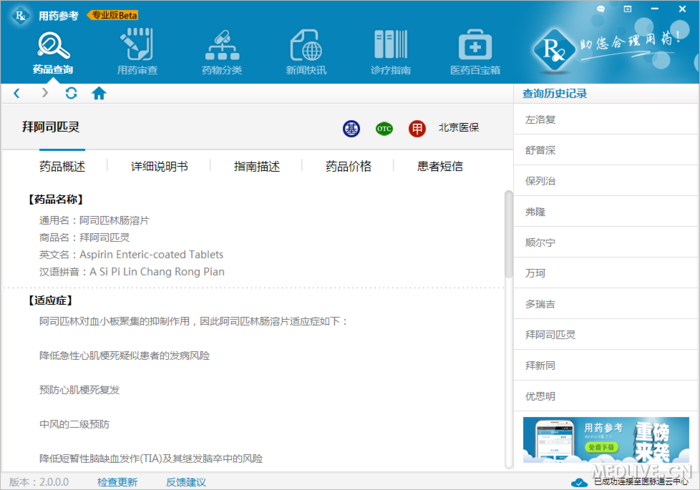This screenshot has height=490, width=700.
Task: Open history entry 顺尔宁
Action: click(606, 242)
